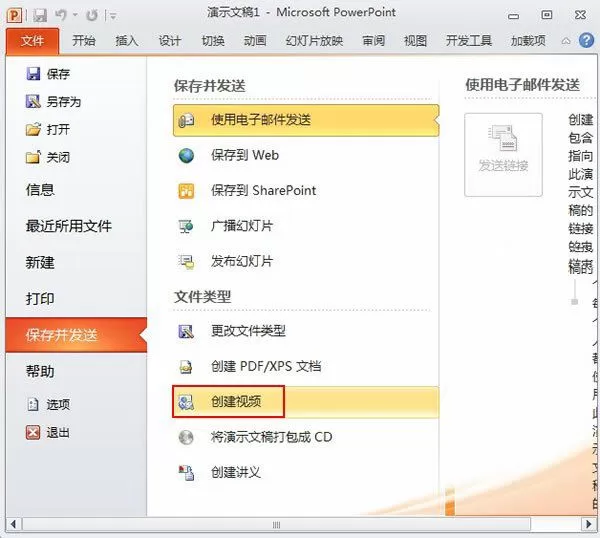Click the 创建视频 video icon

pos(186,402)
